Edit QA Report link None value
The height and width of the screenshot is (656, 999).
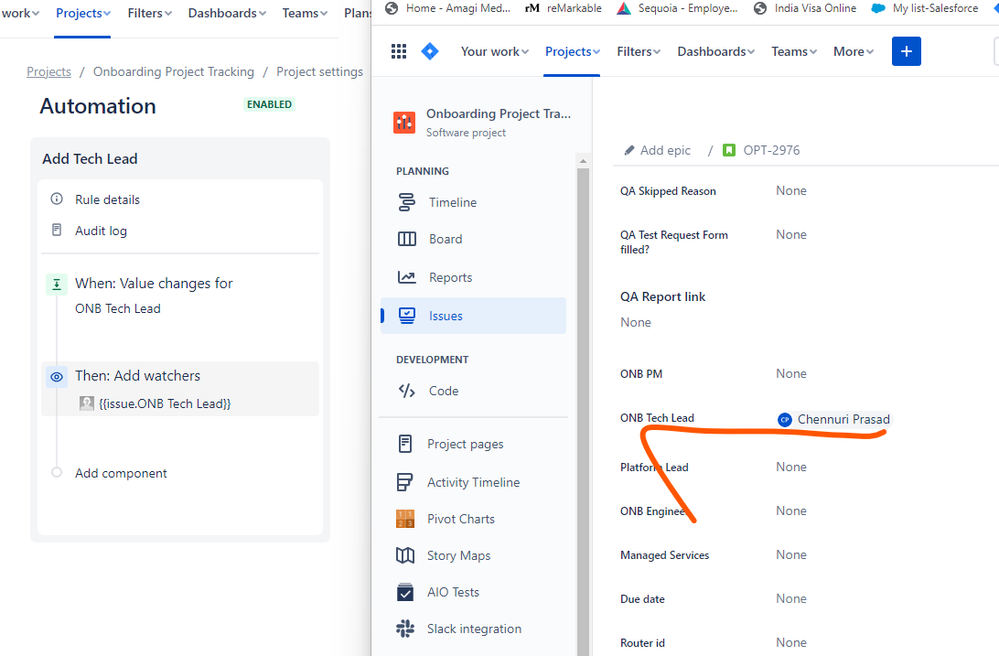tap(636, 322)
